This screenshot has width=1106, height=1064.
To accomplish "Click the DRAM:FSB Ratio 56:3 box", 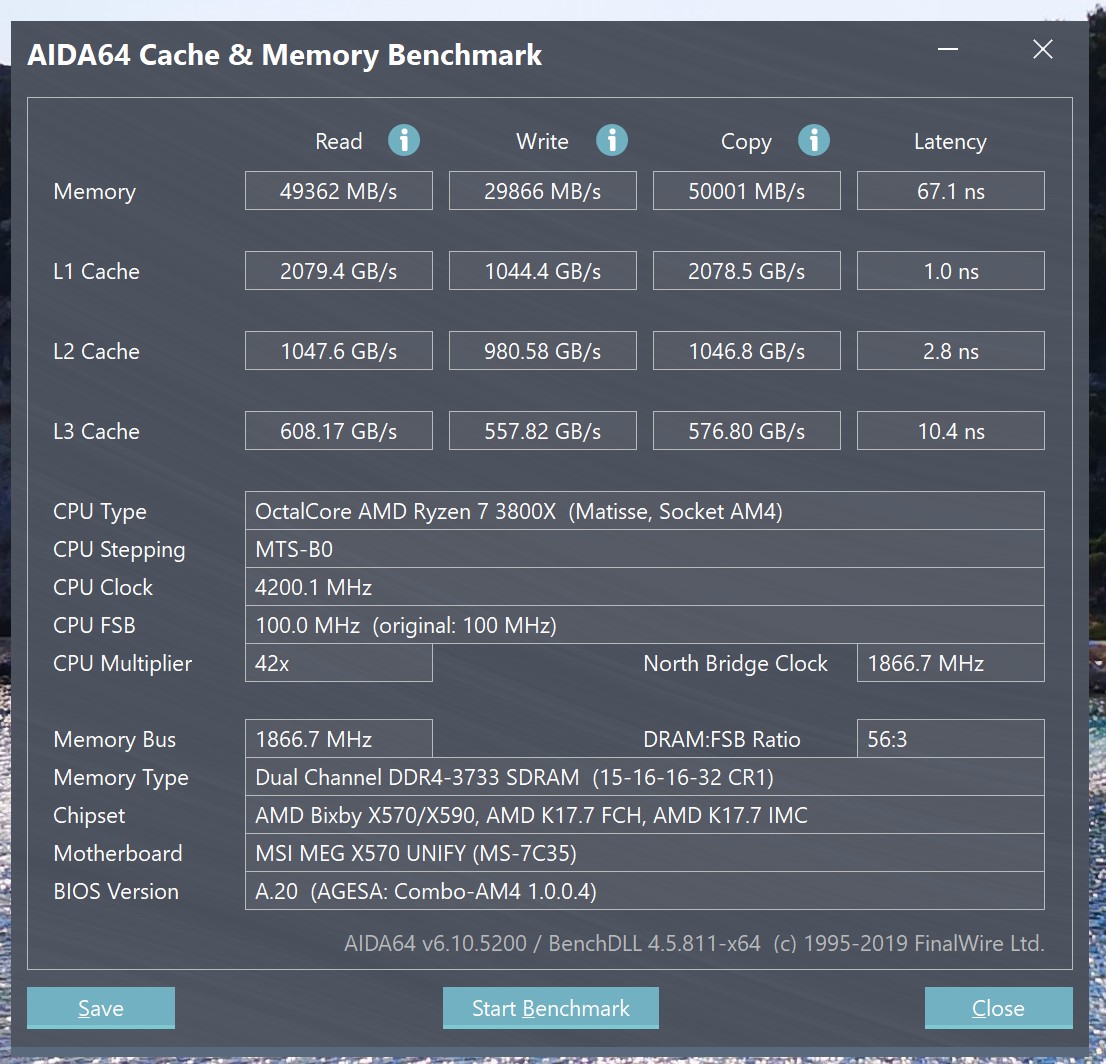I will tap(950, 738).
